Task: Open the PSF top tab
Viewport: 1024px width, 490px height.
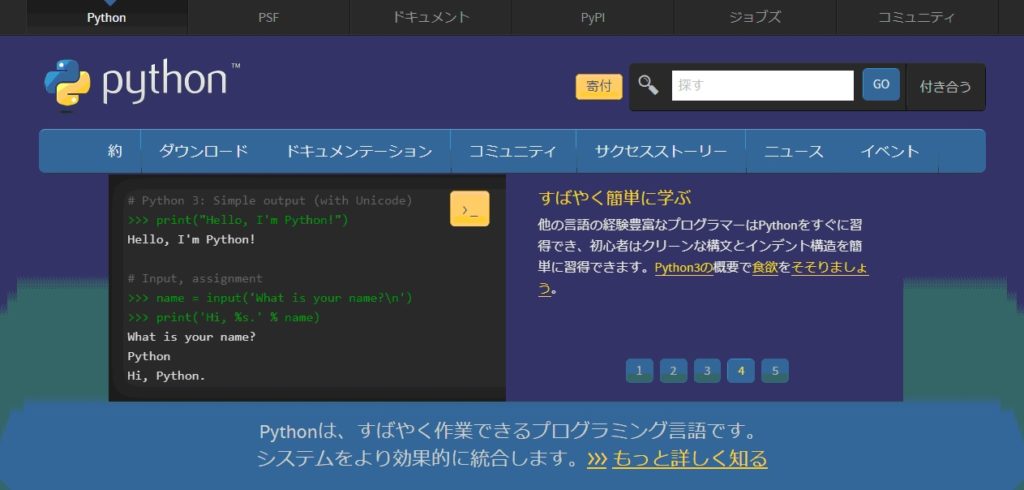Action: coord(268,18)
